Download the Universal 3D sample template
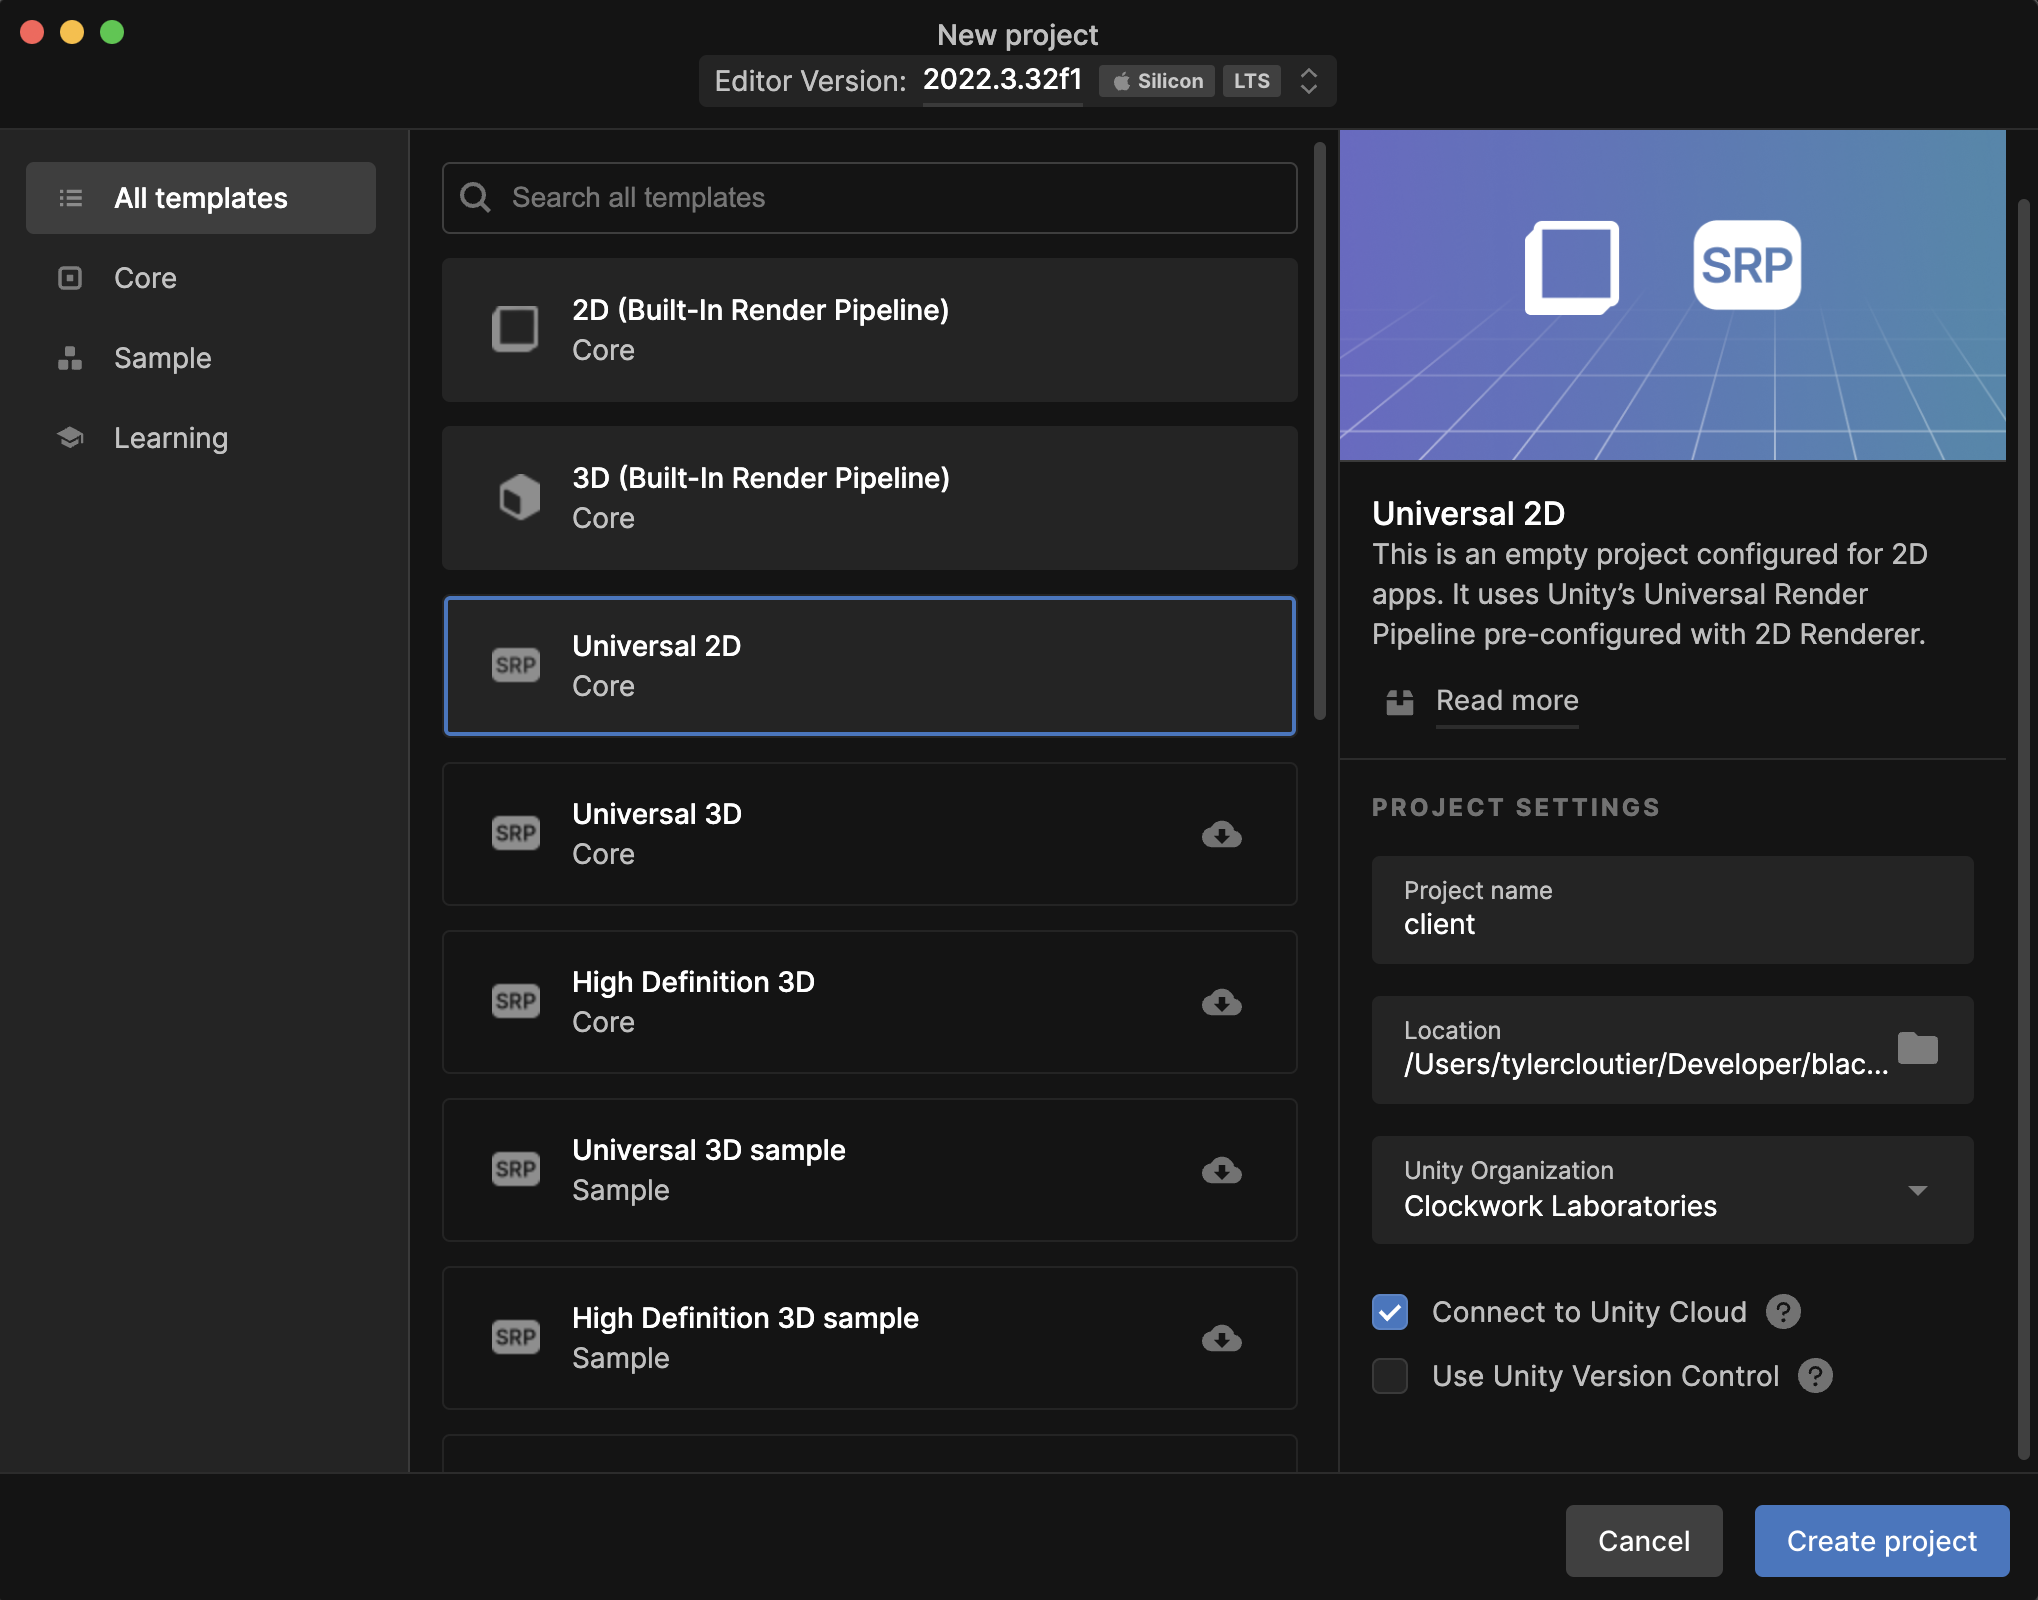Viewport: 2038px width, 1600px height. click(x=1221, y=1170)
